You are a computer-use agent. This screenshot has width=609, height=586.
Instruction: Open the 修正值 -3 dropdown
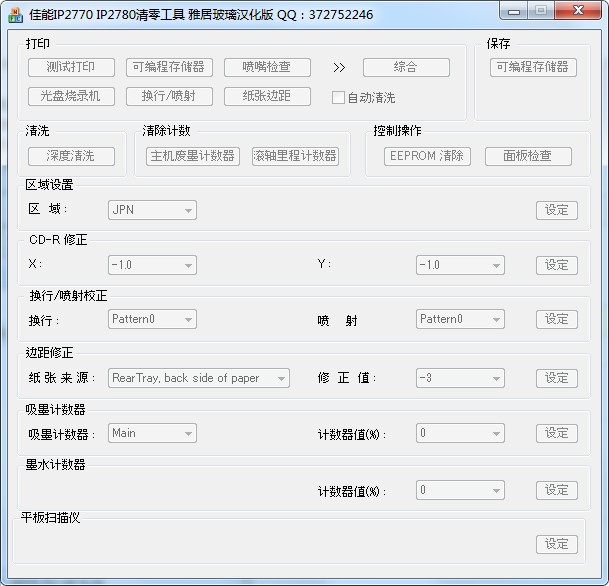coord(460,378)
